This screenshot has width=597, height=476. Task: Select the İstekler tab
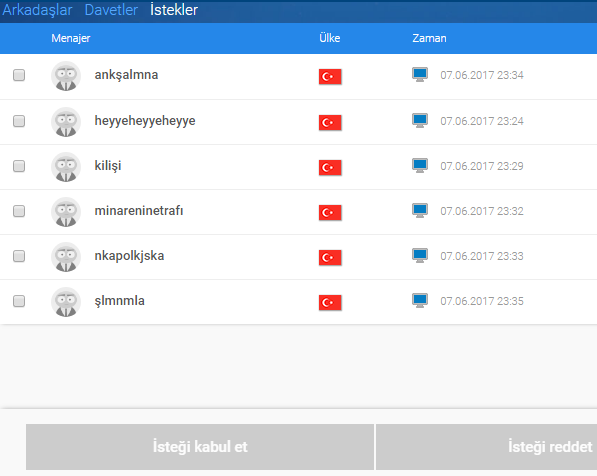coord(174,10)
